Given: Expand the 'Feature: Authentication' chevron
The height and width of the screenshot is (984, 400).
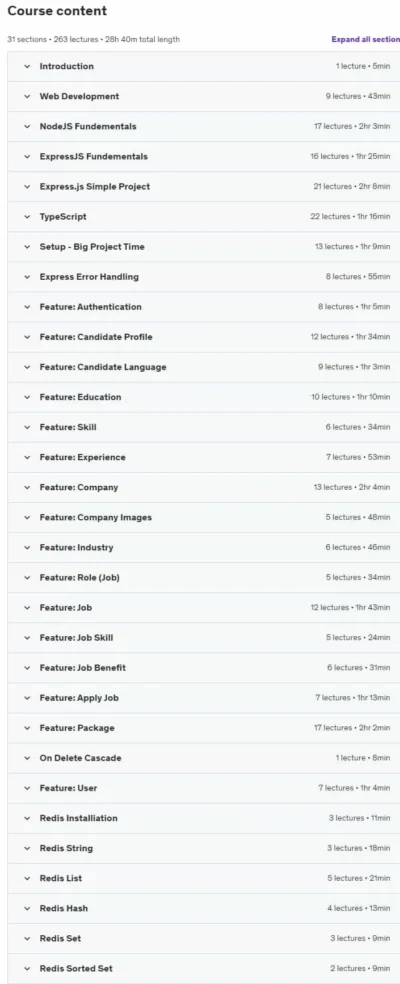Looking at the screenshot, I should (x=27, y=307).
